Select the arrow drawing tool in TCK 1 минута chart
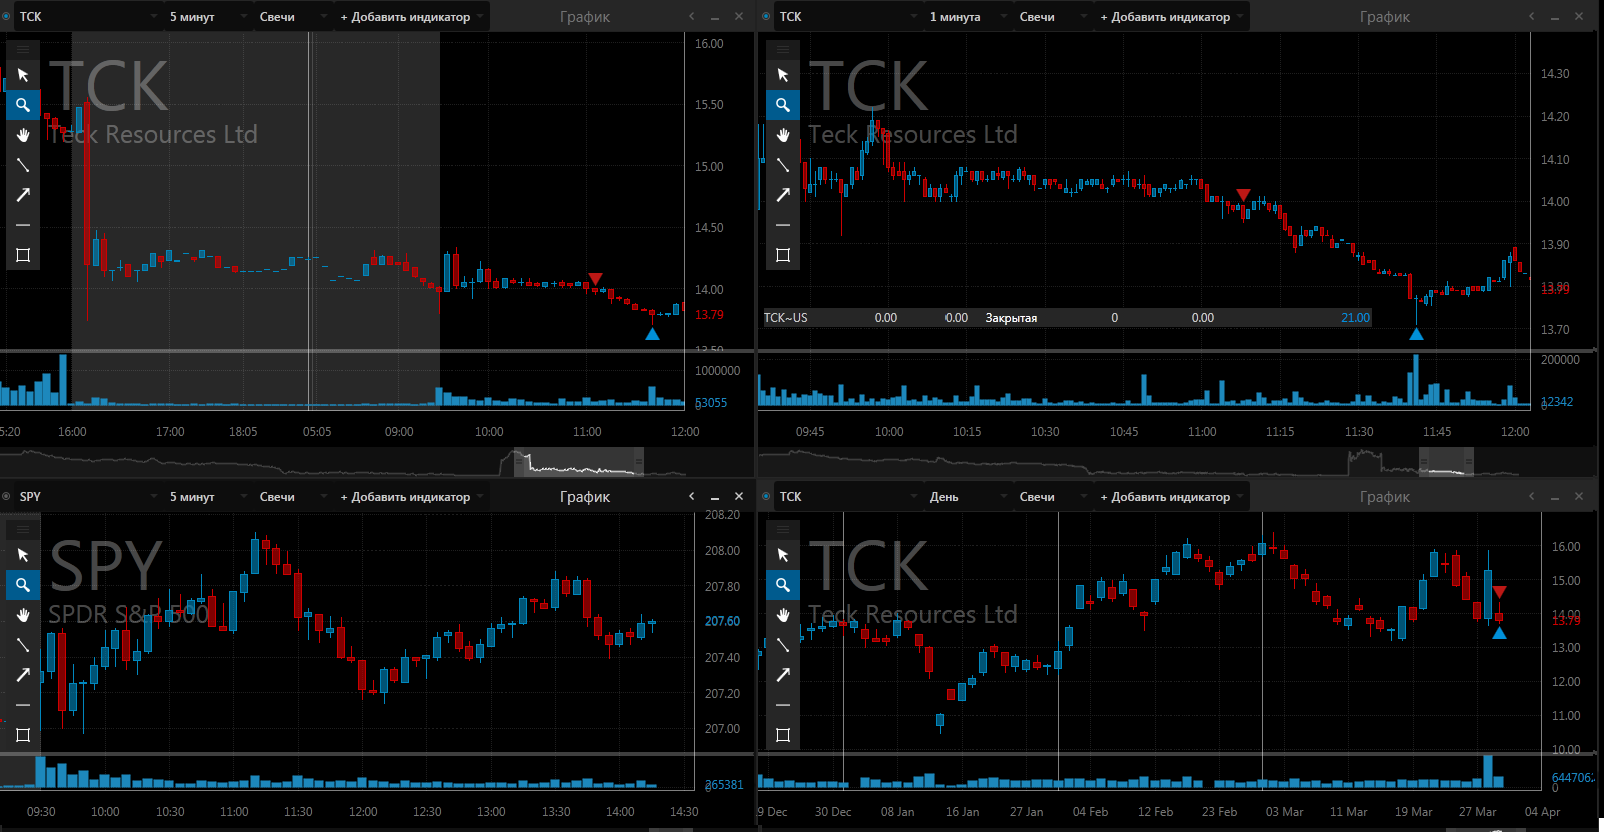1604x832 pixels. click(x=783, y=195)
